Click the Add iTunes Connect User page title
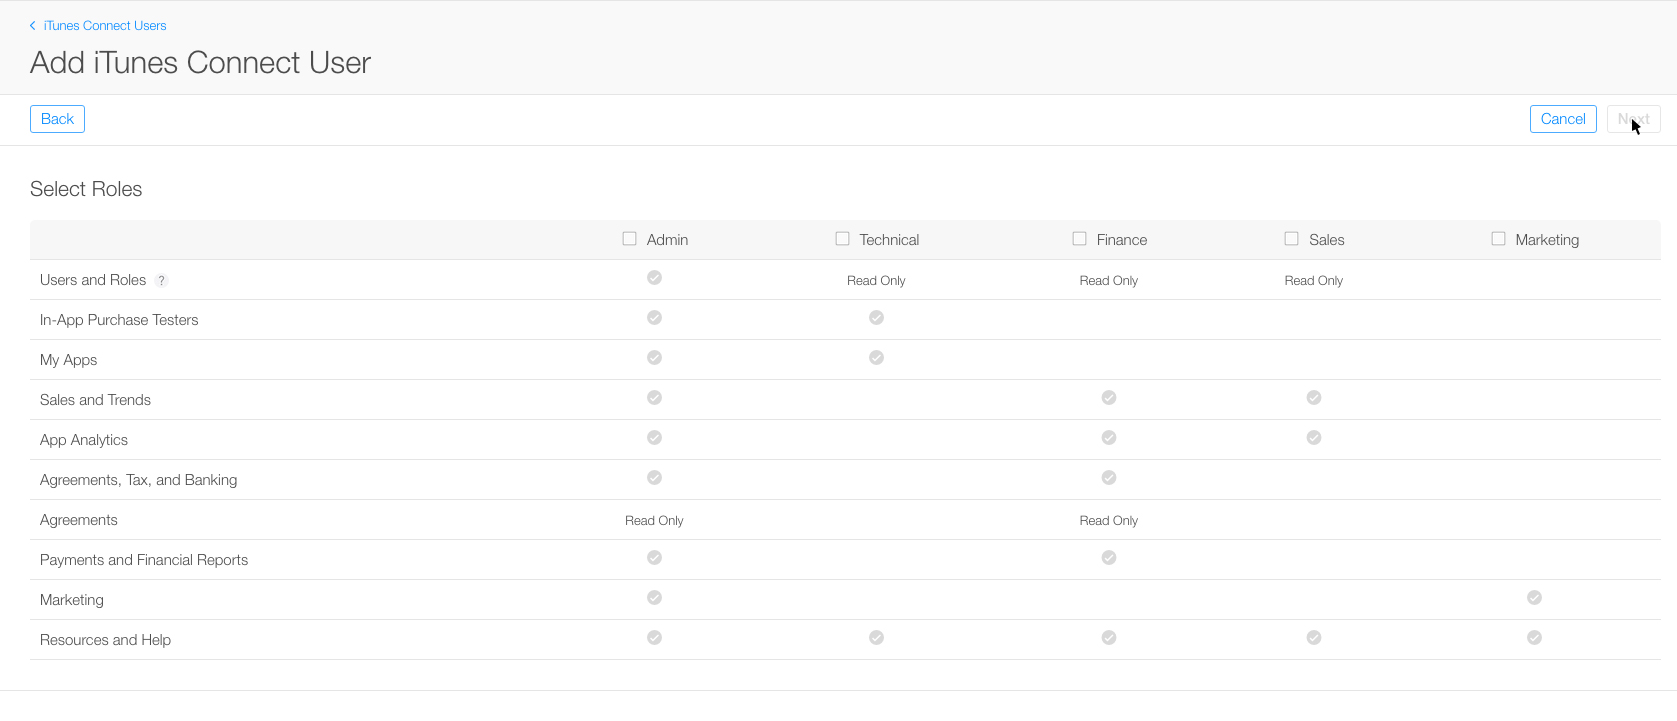The height and width of the screenshot is (721, 1677). 200,63
